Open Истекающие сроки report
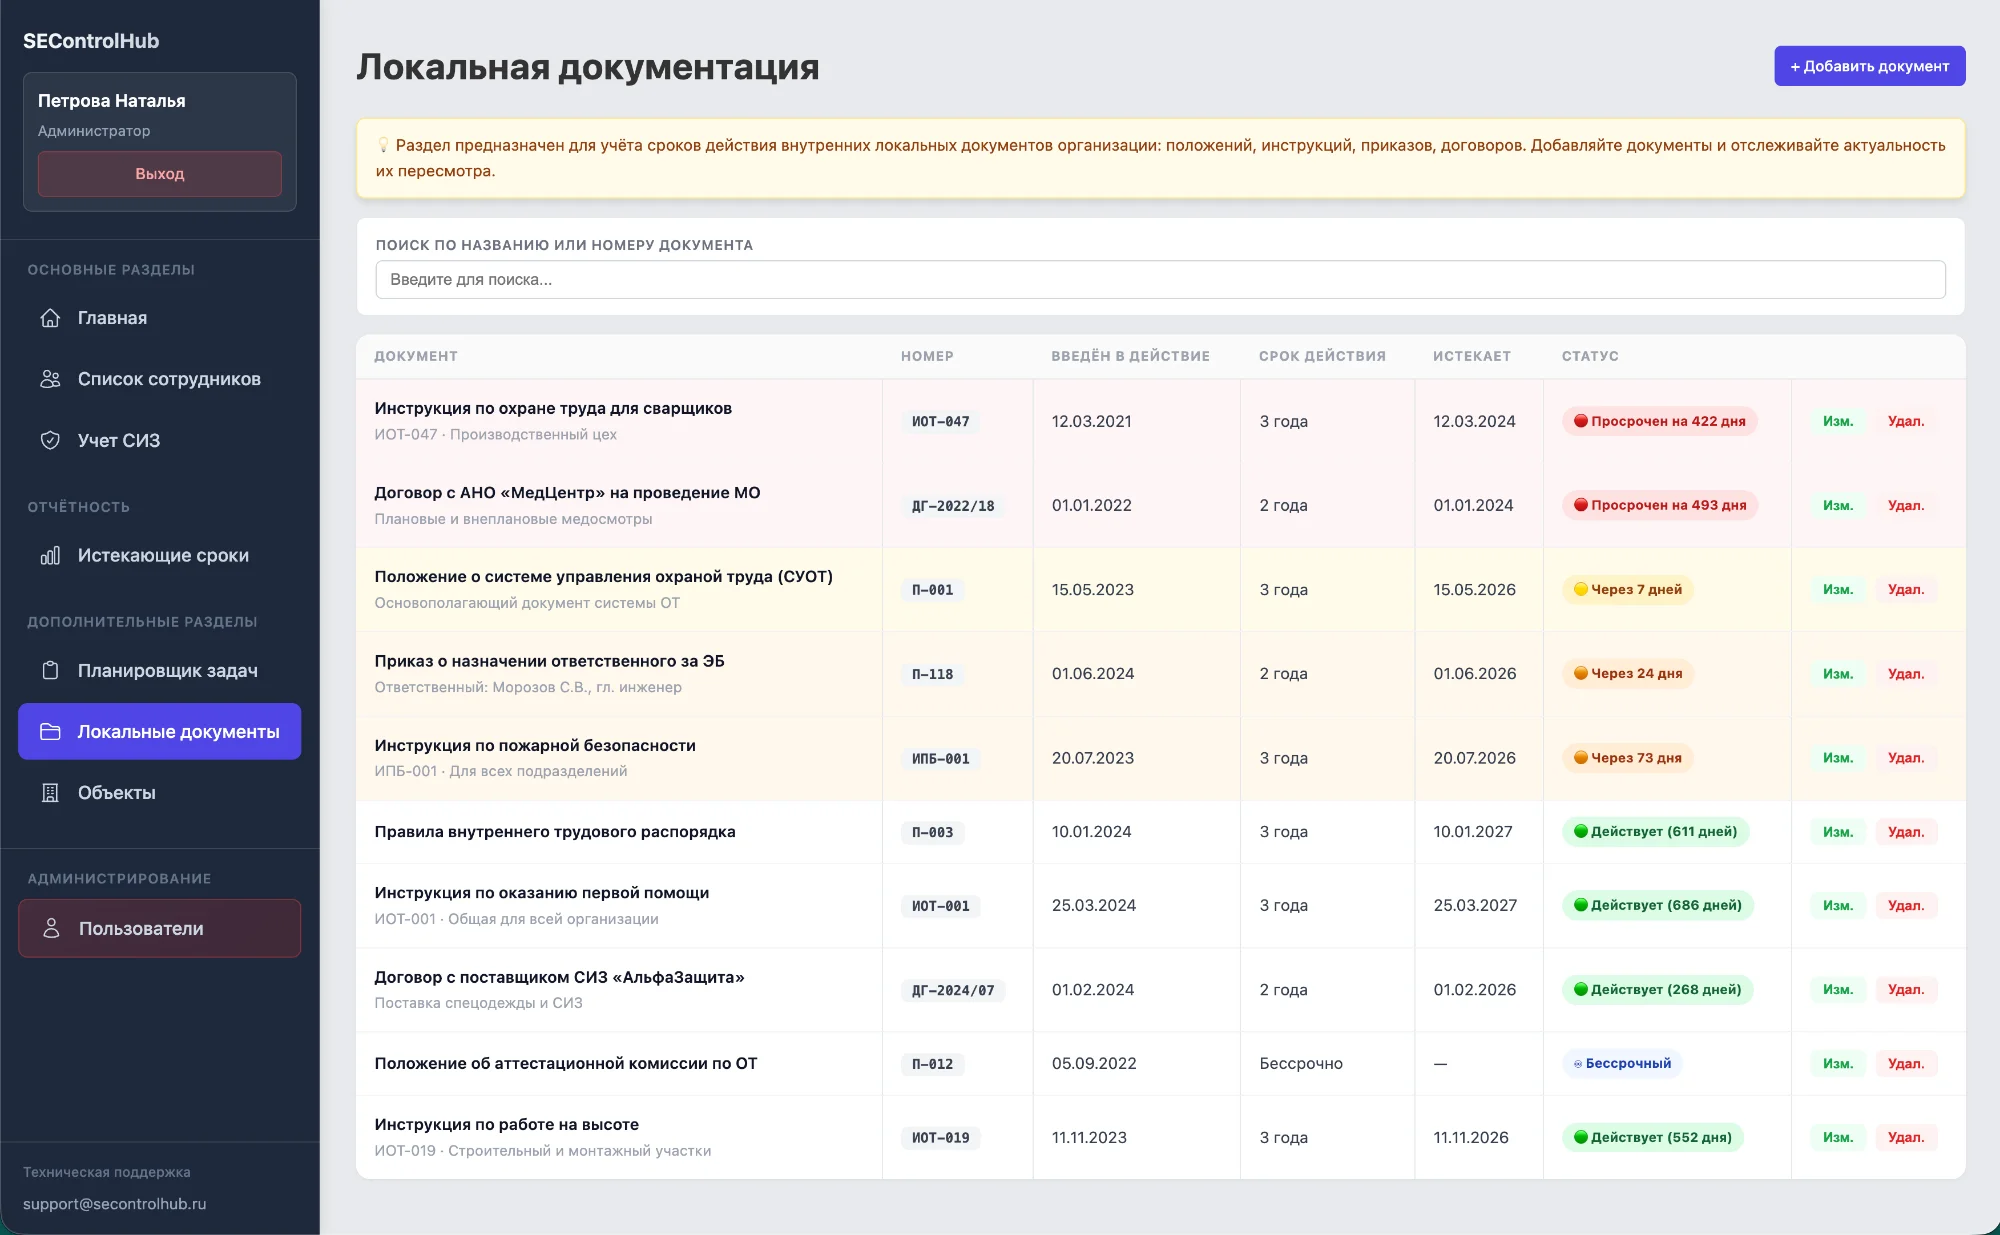 point(159,555)
